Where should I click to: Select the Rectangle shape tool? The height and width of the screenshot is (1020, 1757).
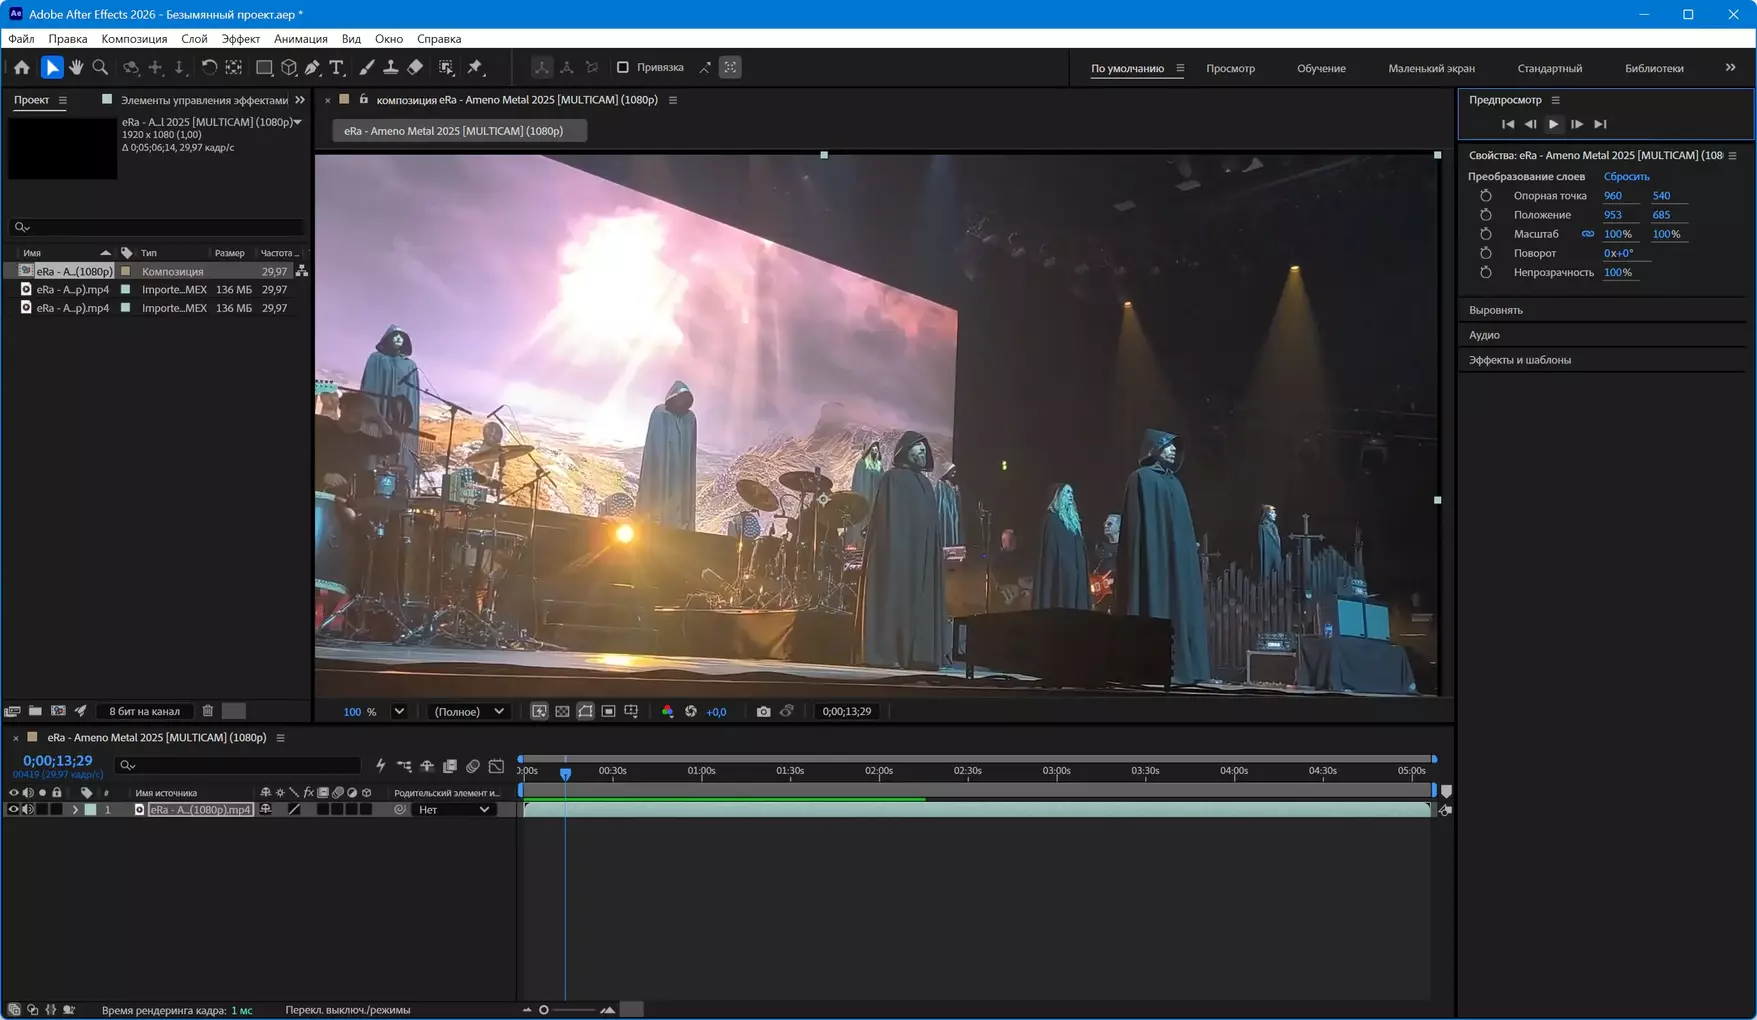point(264,67)
